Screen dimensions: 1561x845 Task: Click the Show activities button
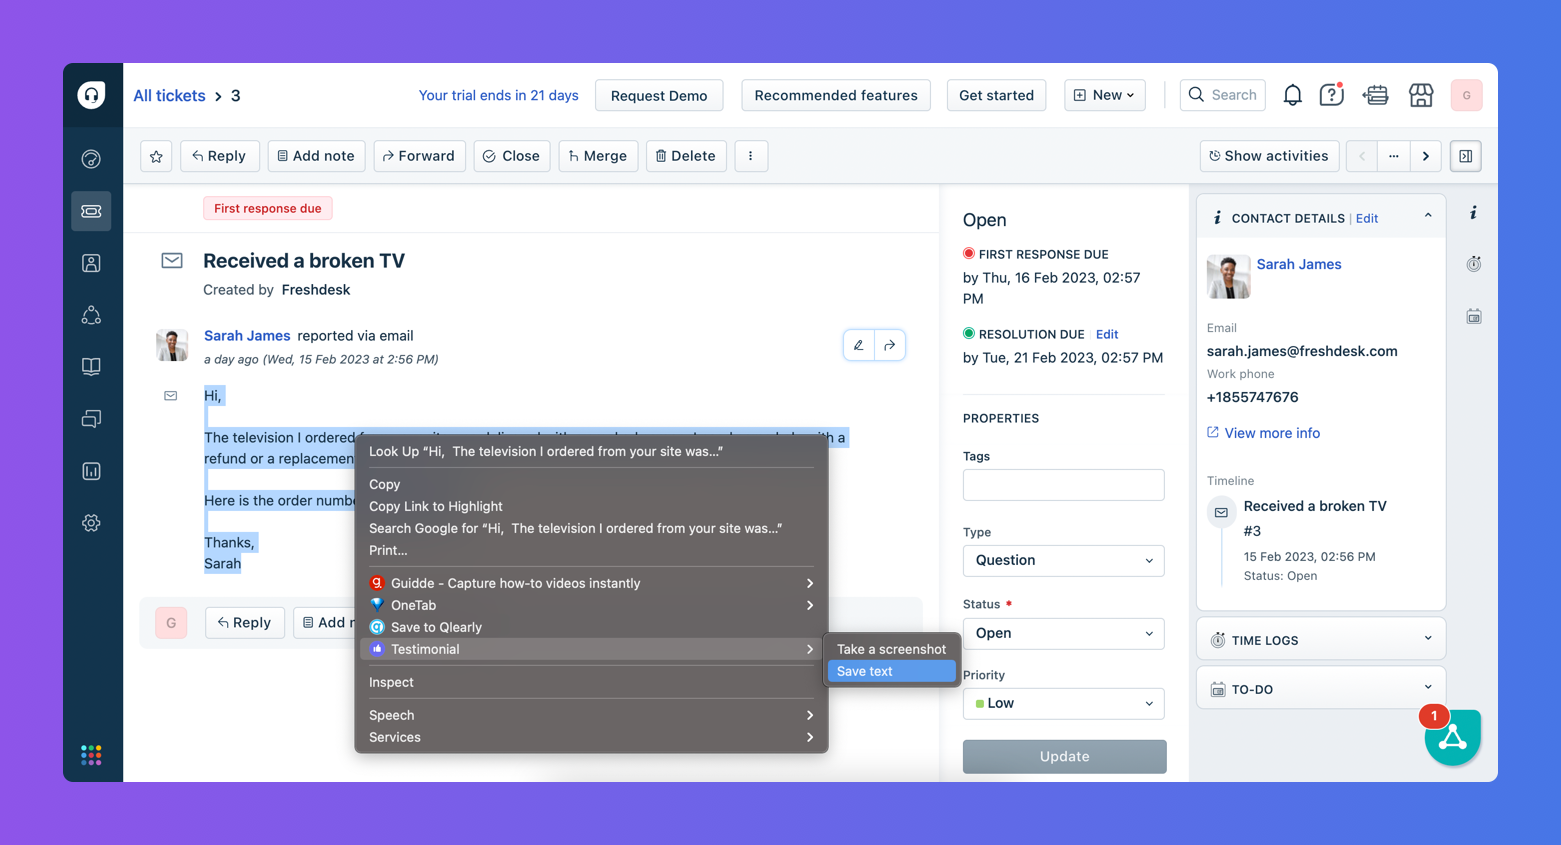click(1269, 156)
